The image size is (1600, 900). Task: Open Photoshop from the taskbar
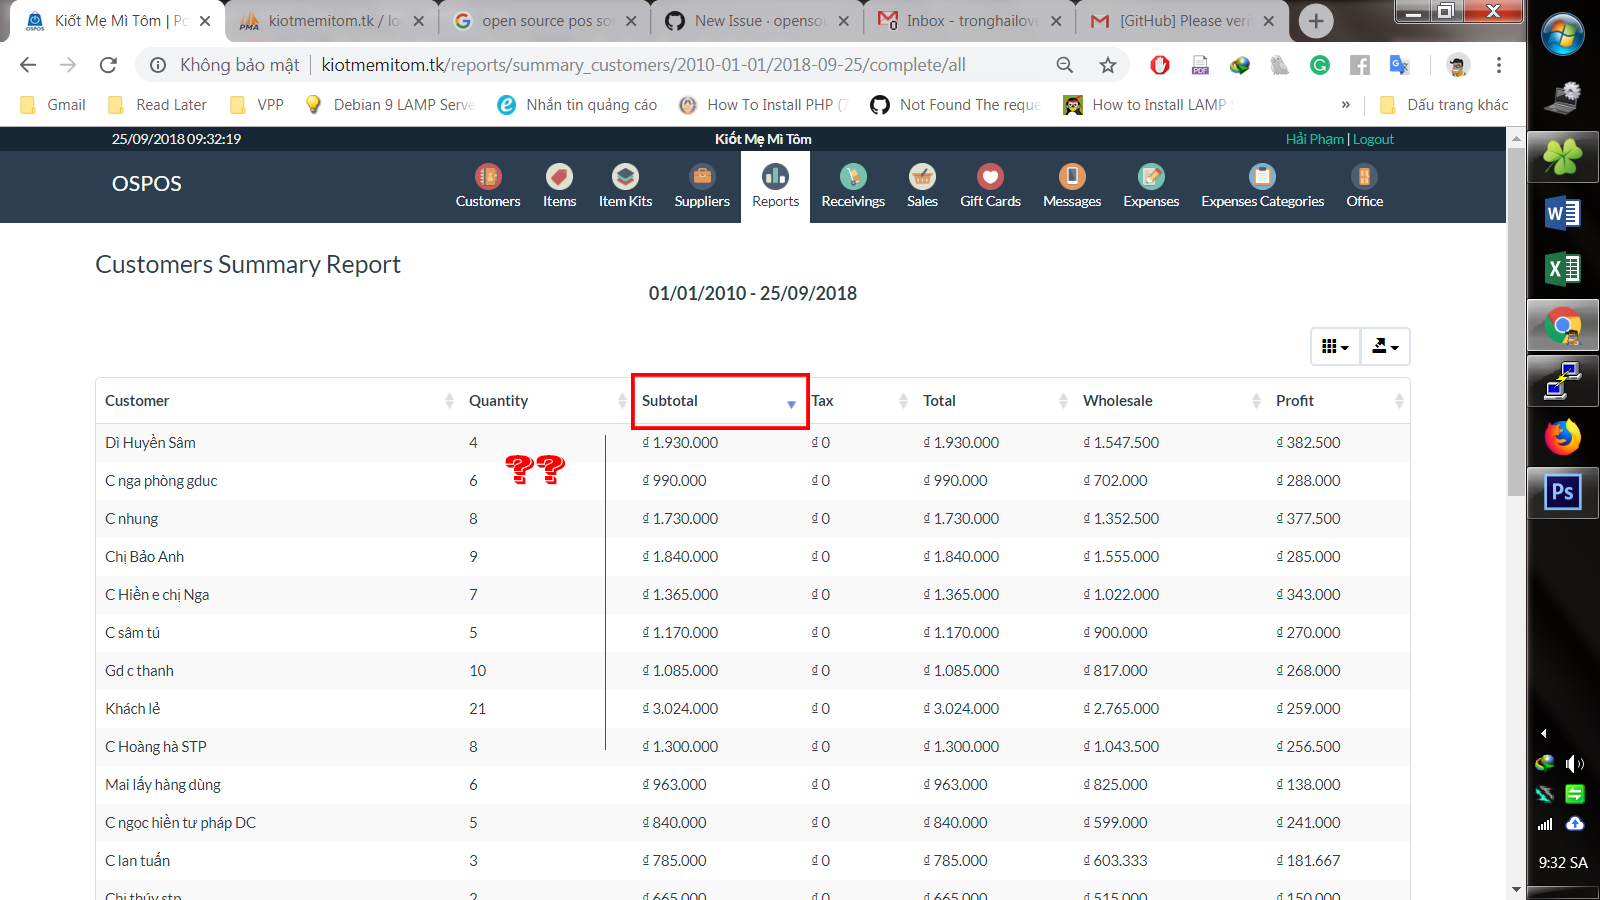[x=1563, y=492]
